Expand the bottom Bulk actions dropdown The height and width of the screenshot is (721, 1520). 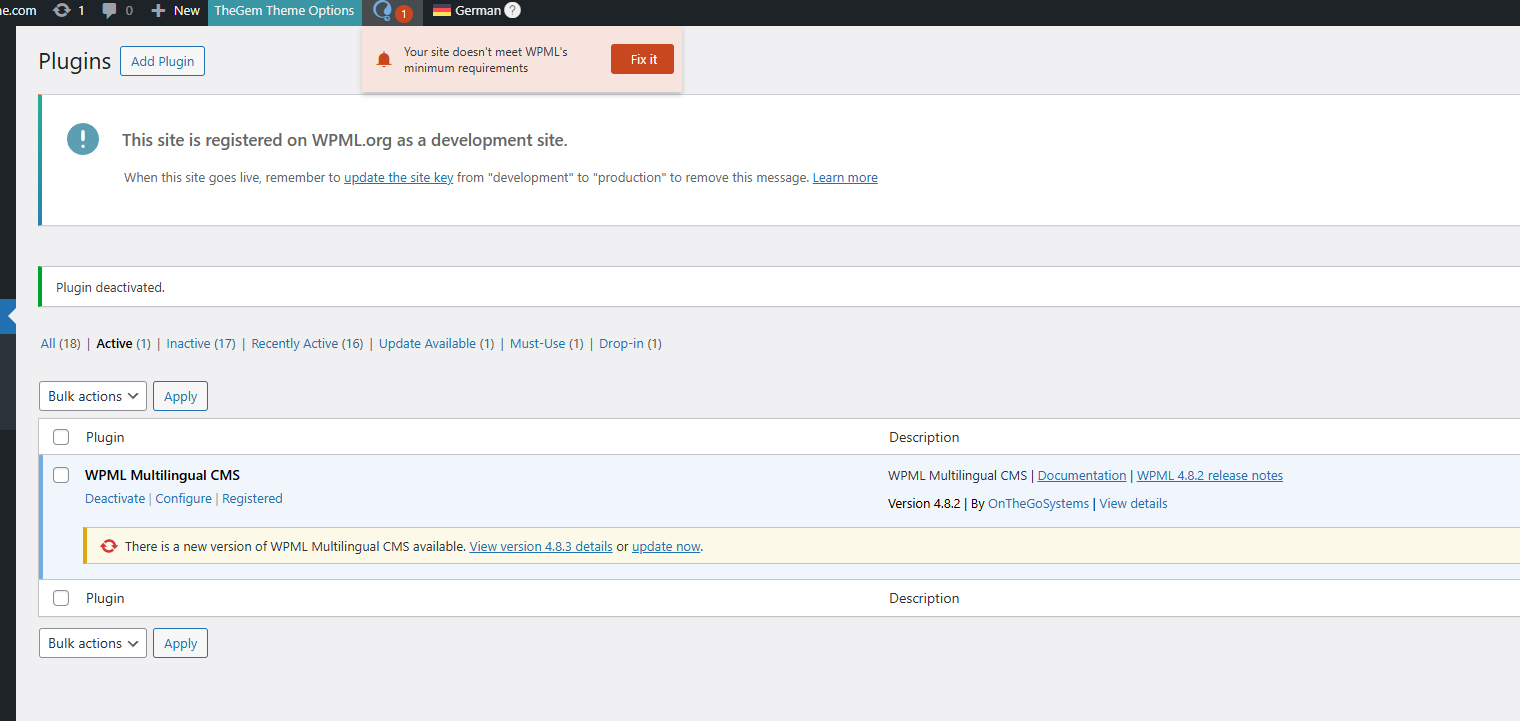(93, 643)
